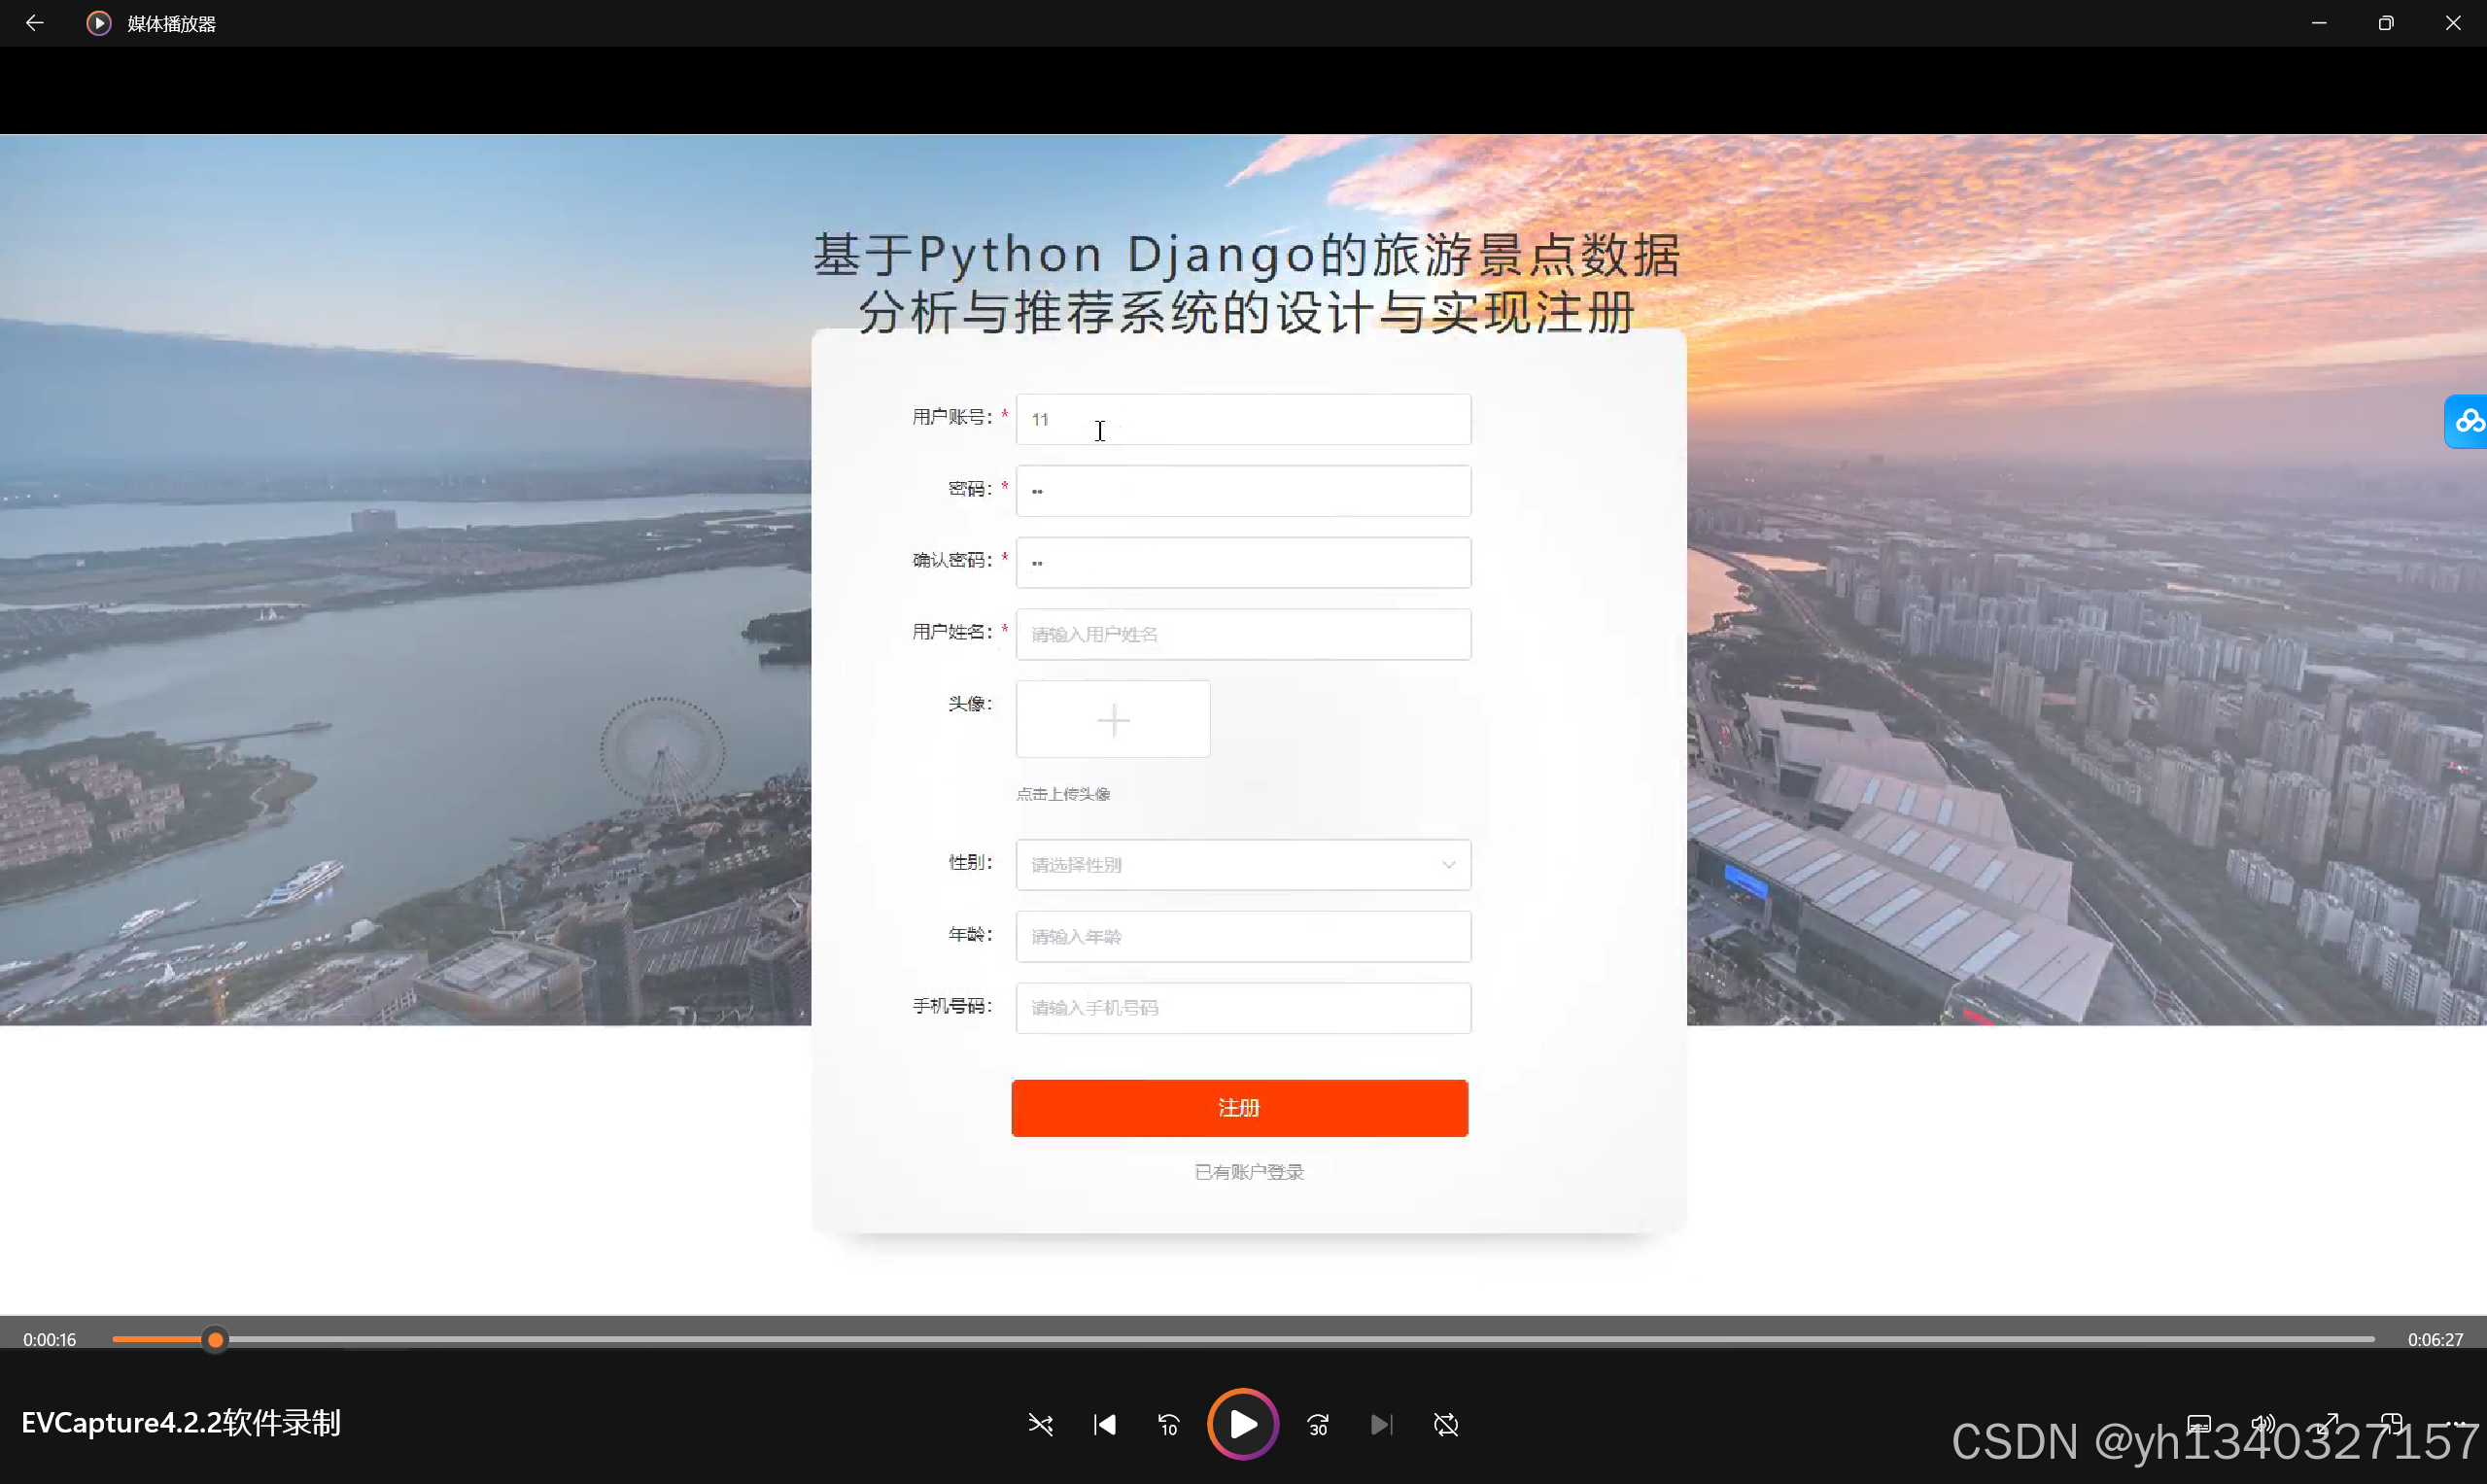Skip backward 10 seconds

pyautogui.click(x=1168, y=1424)
